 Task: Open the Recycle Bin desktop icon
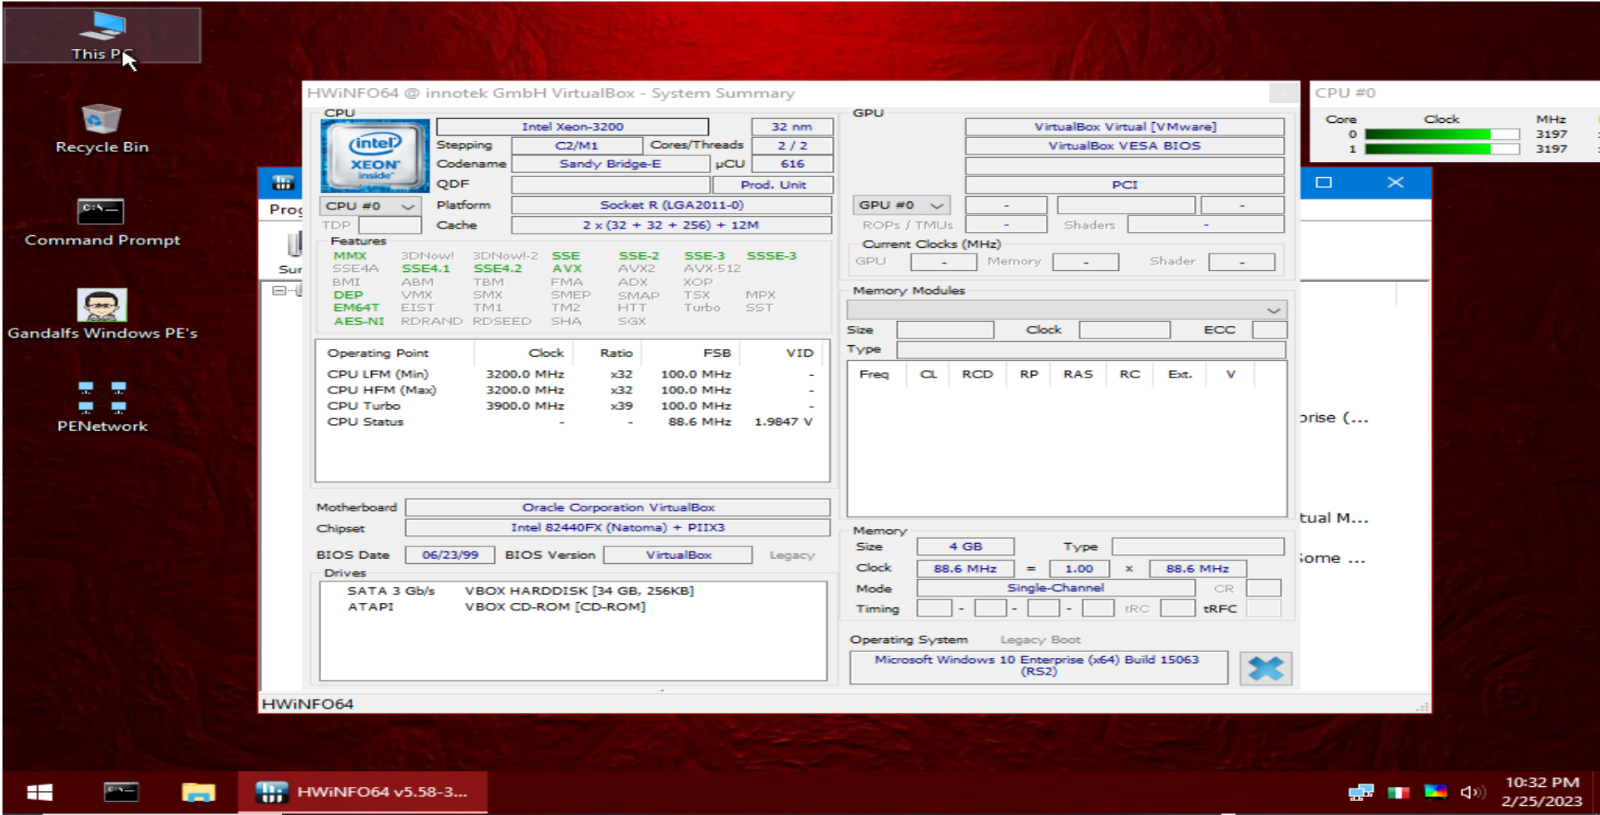click(x=102, y=130)
